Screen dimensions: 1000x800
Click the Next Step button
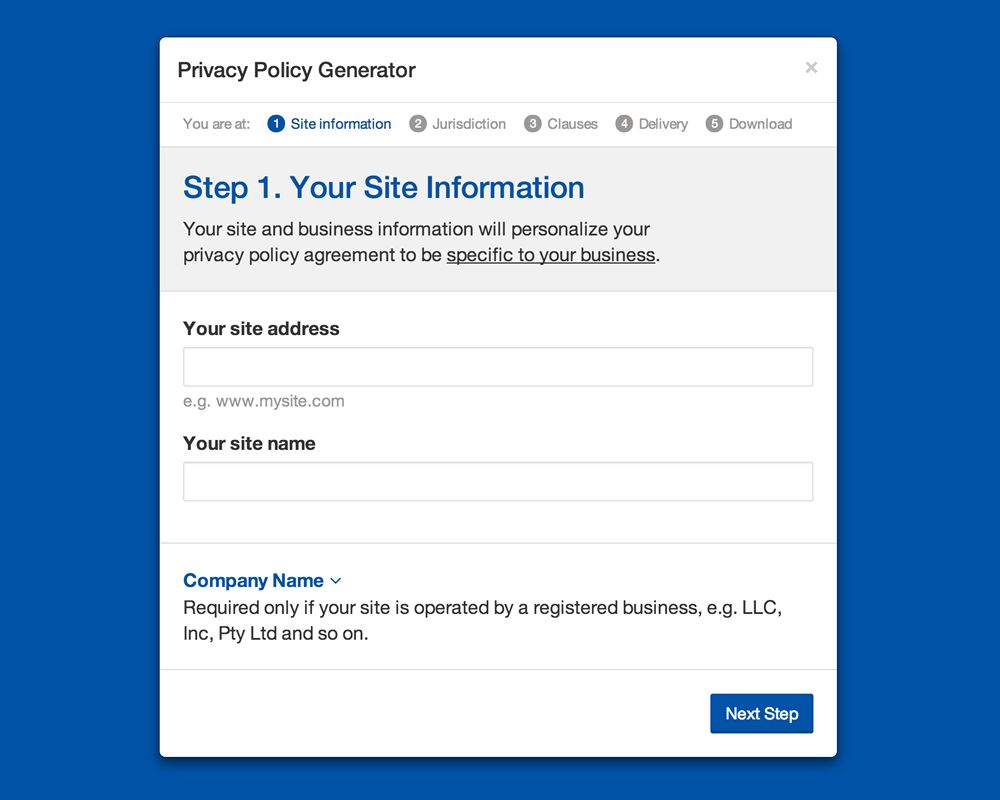(x=761, y=713)
